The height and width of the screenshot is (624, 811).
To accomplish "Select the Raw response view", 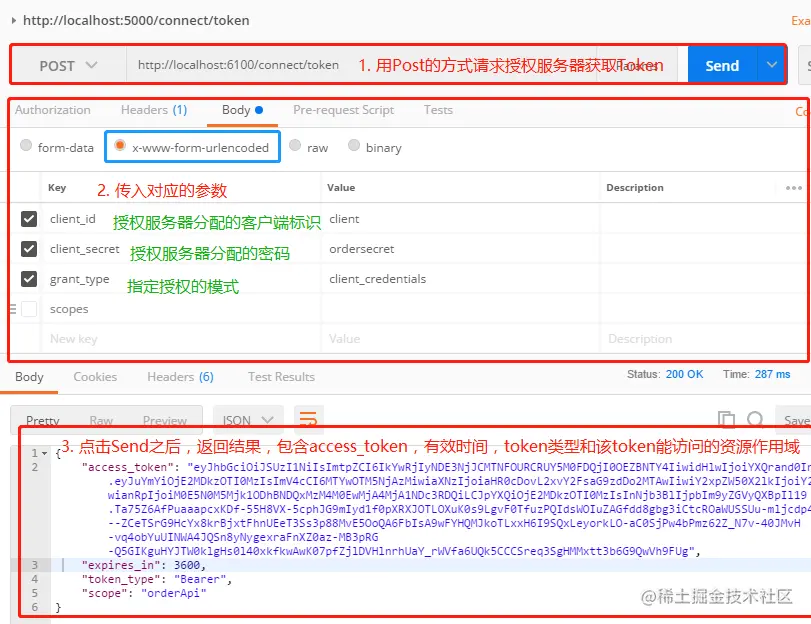I will pos(101,421).
